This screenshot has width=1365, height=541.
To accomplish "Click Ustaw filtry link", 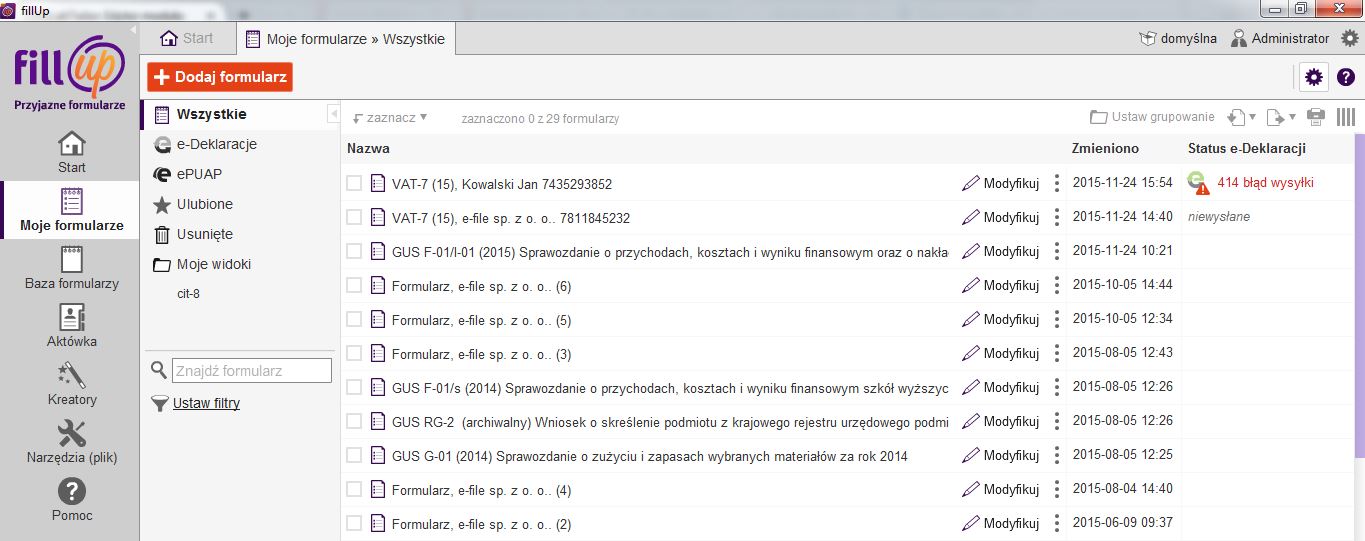I will pos(206,403).
